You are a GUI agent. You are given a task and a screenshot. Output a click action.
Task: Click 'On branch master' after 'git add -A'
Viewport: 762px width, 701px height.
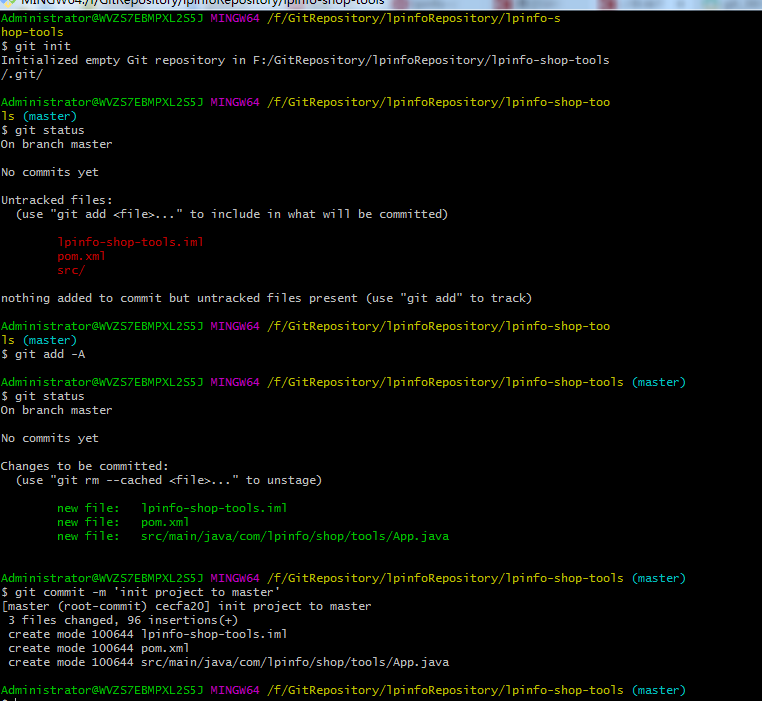coord(56,410)
